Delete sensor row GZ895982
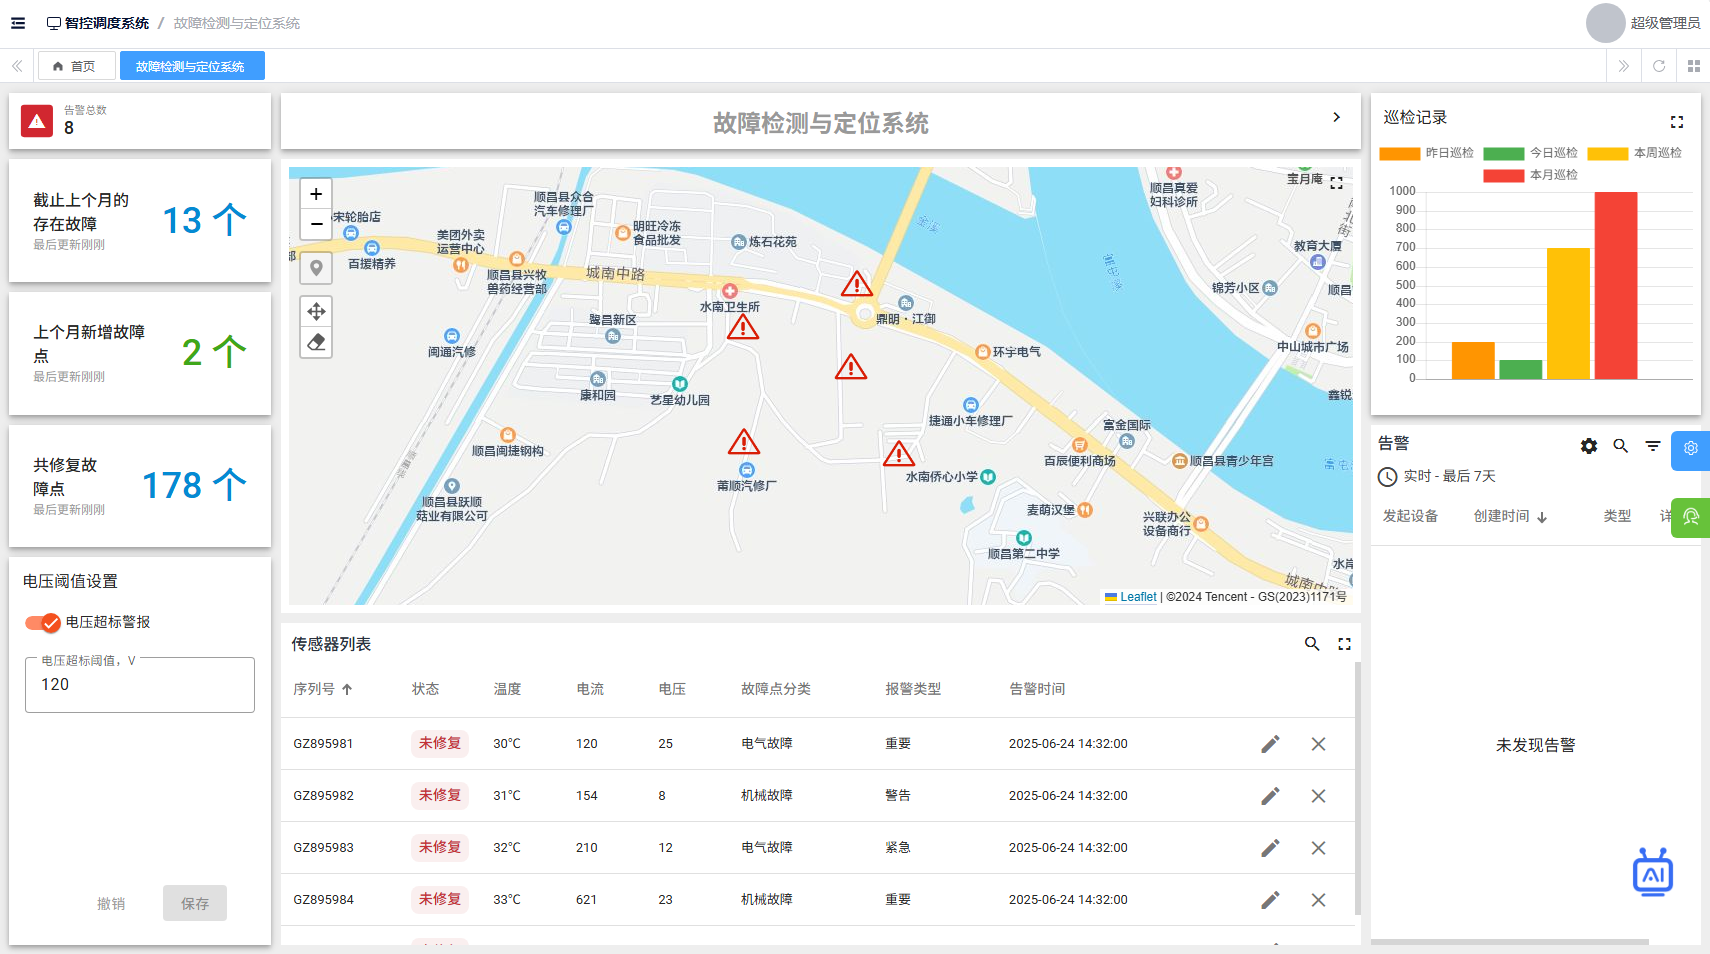This screenshot has width=1710, height=954. 1319,796
